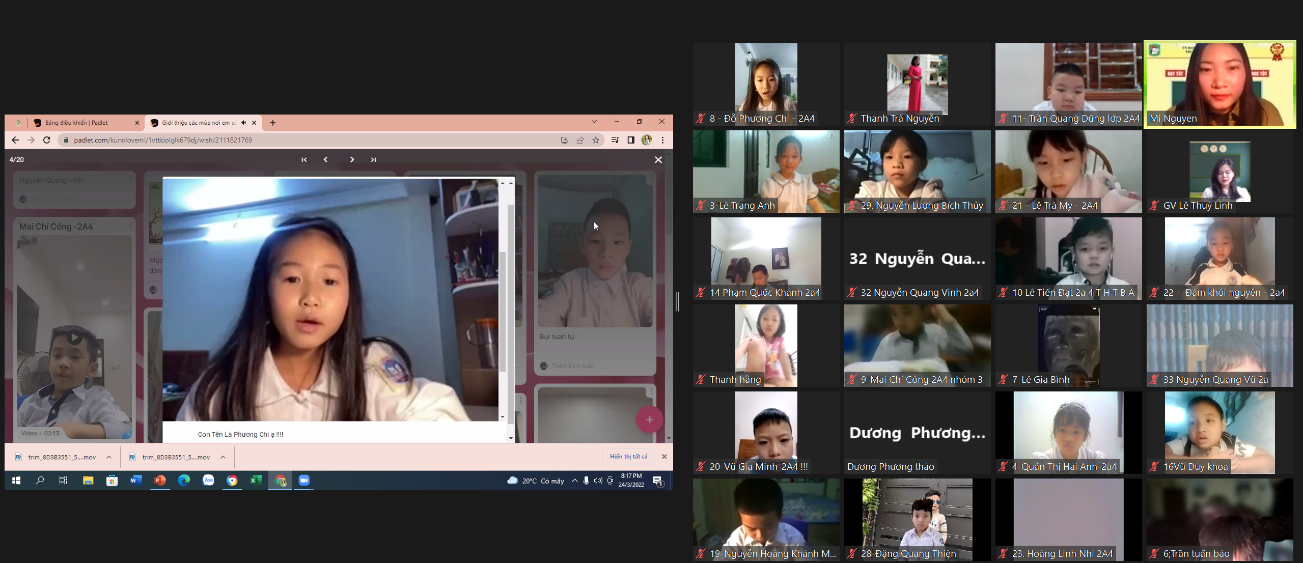The width and height of the screenshot is (1303, 563).
Task: Reload the Padlet page
Action: tap(46, 140)
